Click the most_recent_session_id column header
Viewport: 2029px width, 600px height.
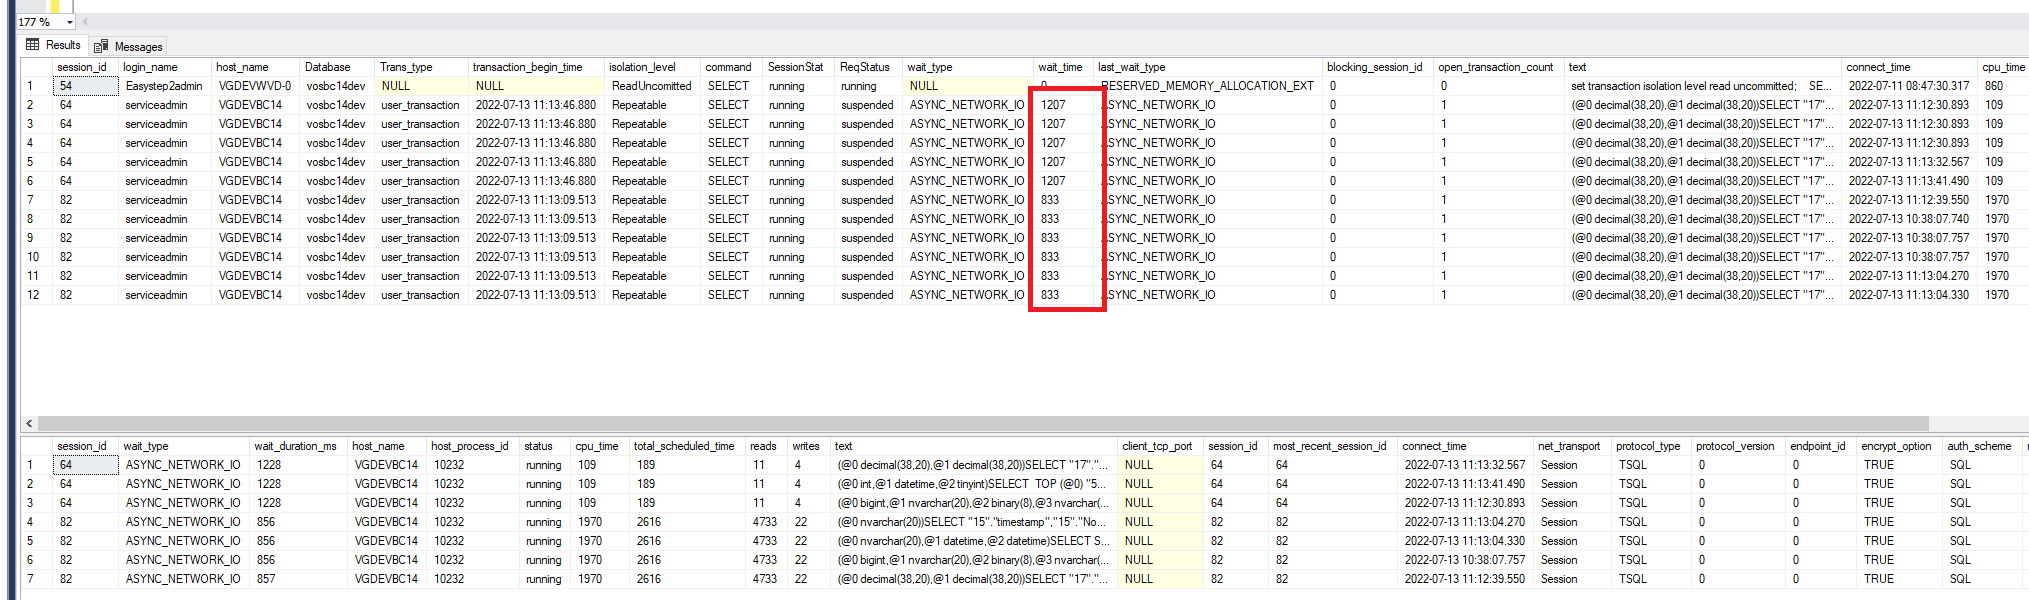pyautogui.click(x=1329, y=446)
